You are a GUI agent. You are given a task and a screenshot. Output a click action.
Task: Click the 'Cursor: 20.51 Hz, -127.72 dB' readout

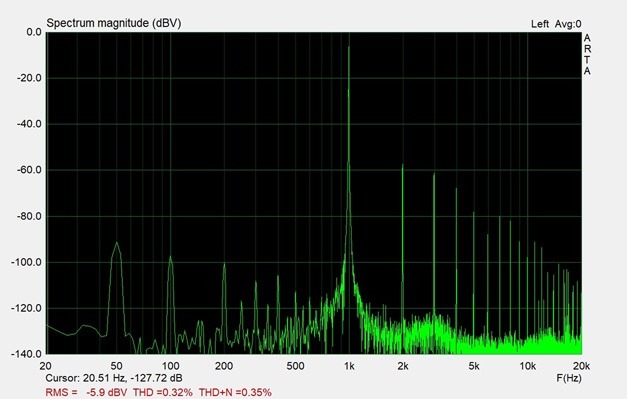[114, 378]
